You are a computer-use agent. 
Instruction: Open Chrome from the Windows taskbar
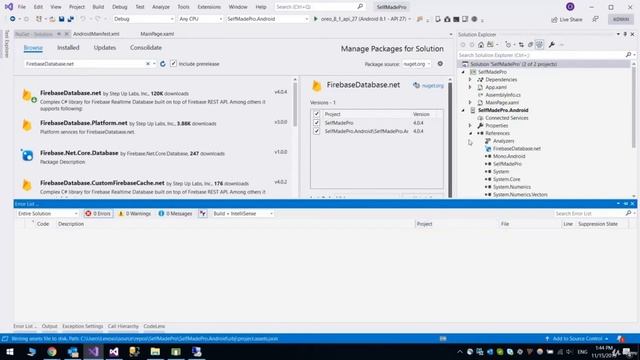click(52, 351)
